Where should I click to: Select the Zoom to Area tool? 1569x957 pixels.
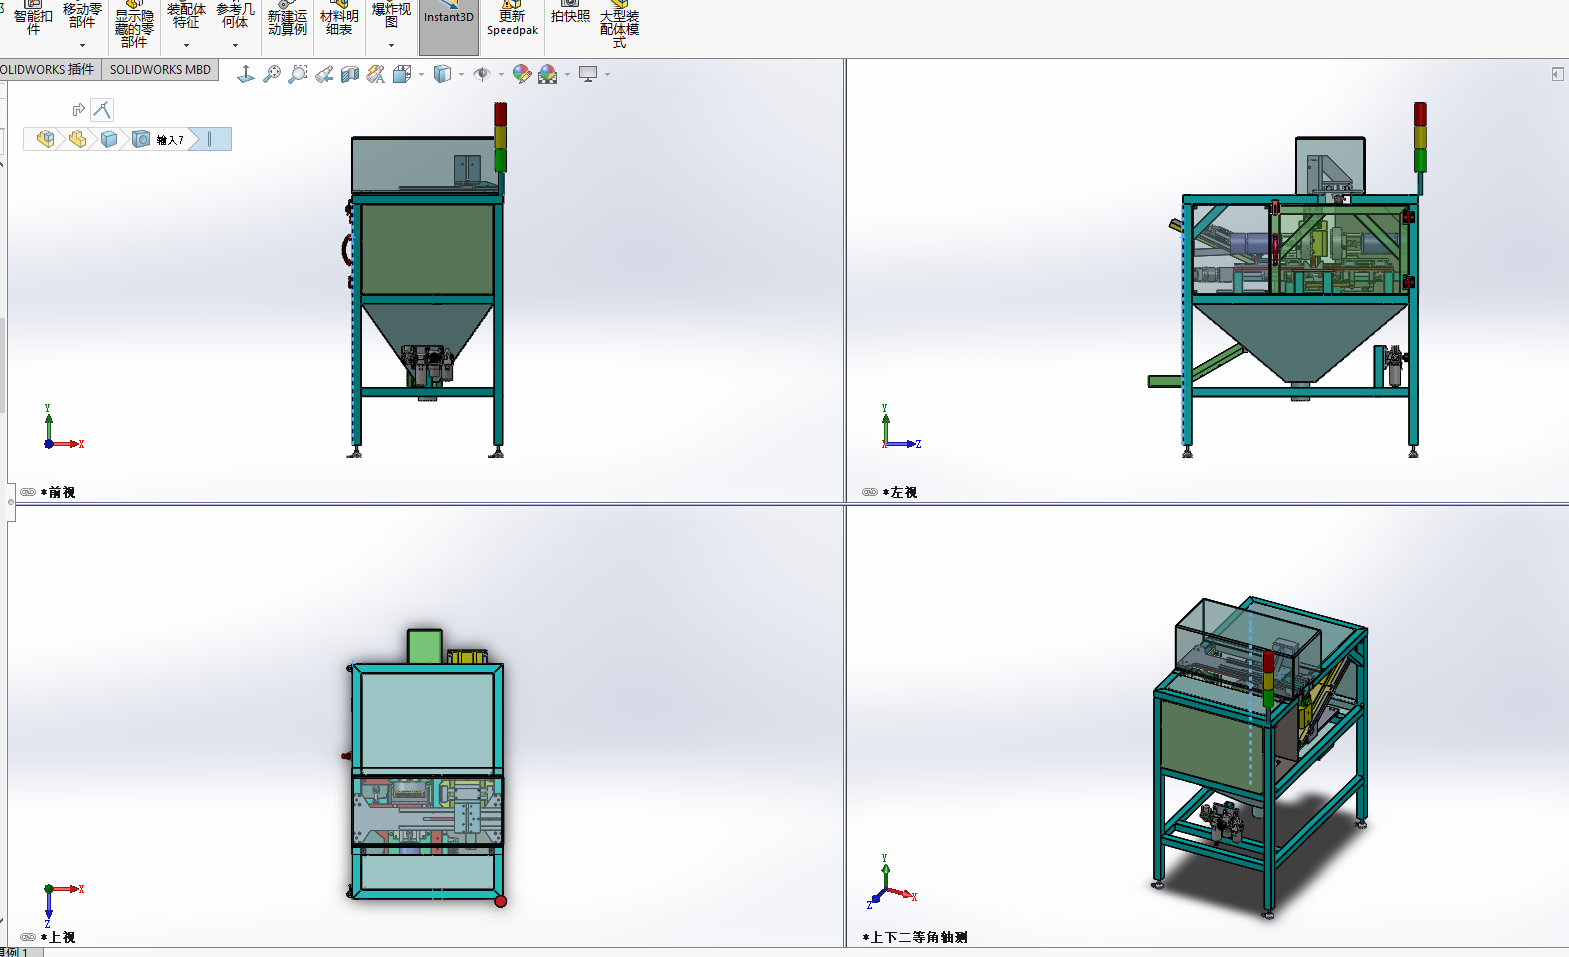(x=297, y=74)
